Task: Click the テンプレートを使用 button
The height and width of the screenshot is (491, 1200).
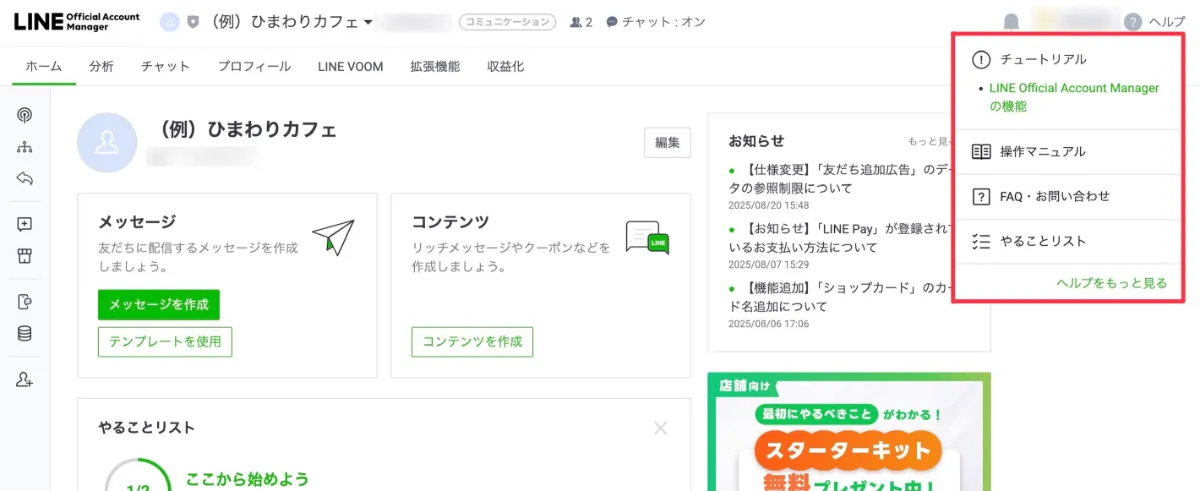Action: pyautogui.click(x=165, y=342)
